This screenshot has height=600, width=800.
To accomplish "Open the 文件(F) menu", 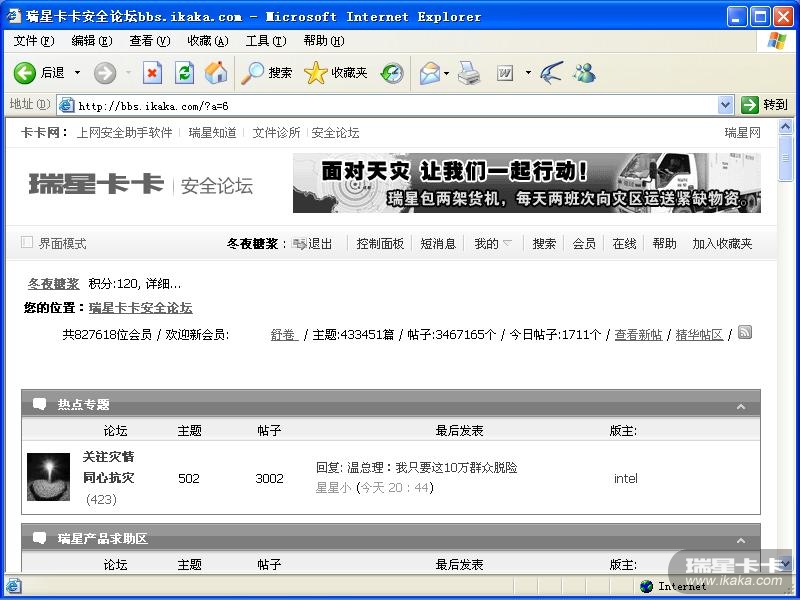I will point(34,41).
